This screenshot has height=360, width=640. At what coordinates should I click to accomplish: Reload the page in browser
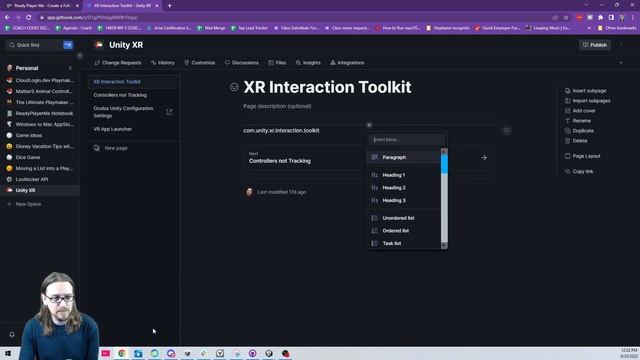pyautogui.click(x=28, y=17)
